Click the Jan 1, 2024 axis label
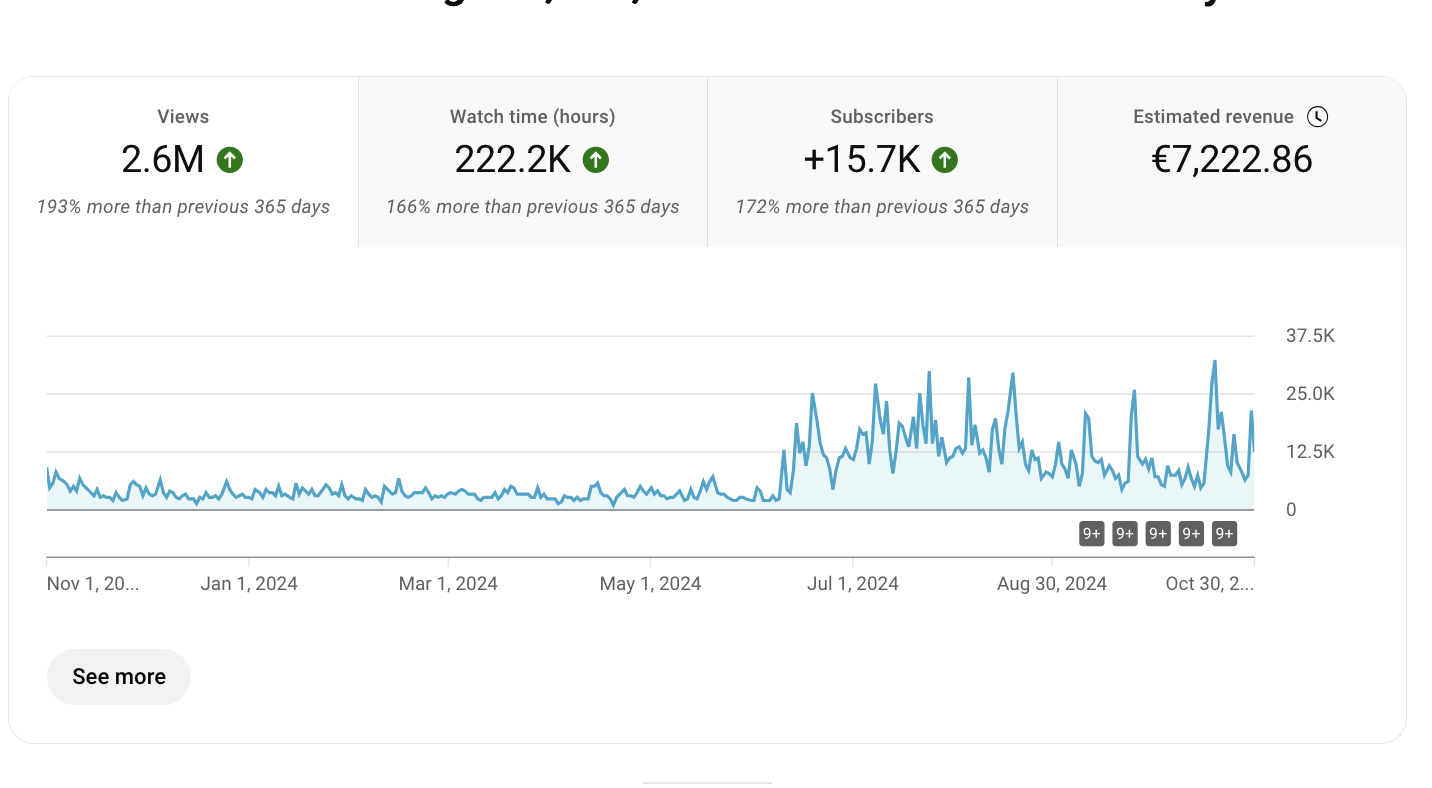1432x788 pixels. coord(249,584)
